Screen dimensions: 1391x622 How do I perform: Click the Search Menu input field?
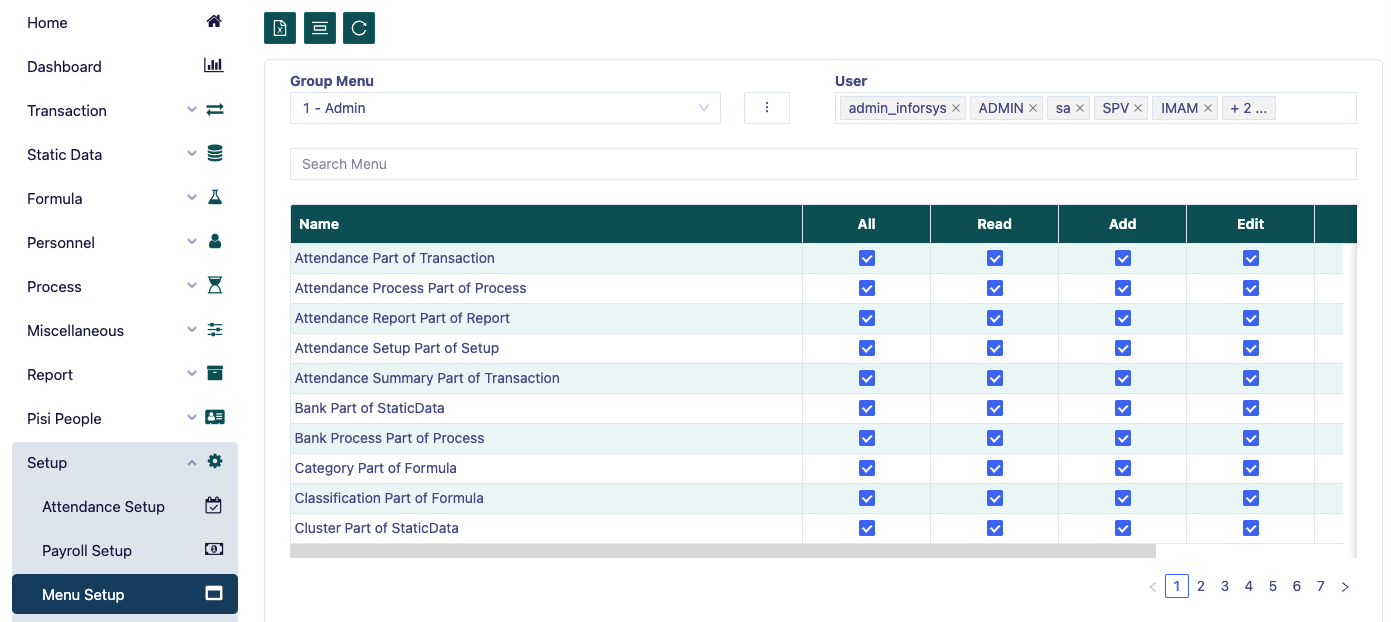822,164
